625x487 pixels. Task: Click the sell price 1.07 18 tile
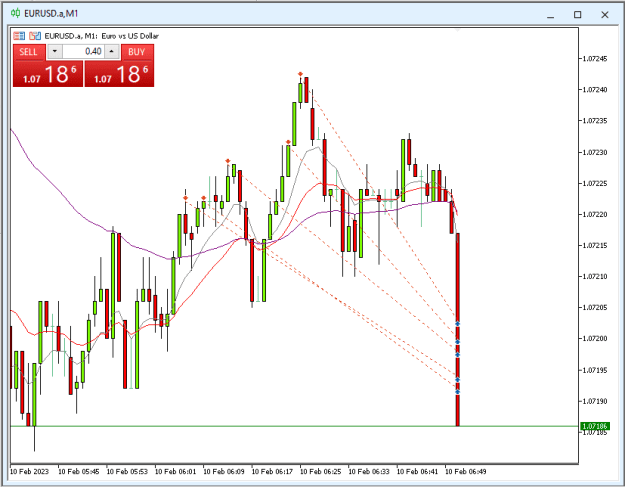(x=48, y=74)
